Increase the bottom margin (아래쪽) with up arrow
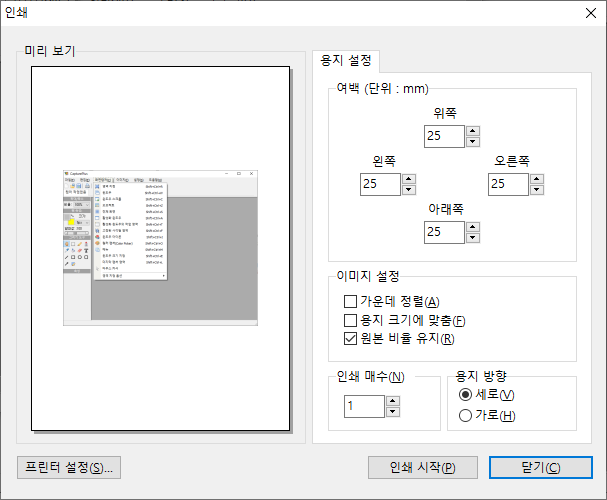 [472, 227]
